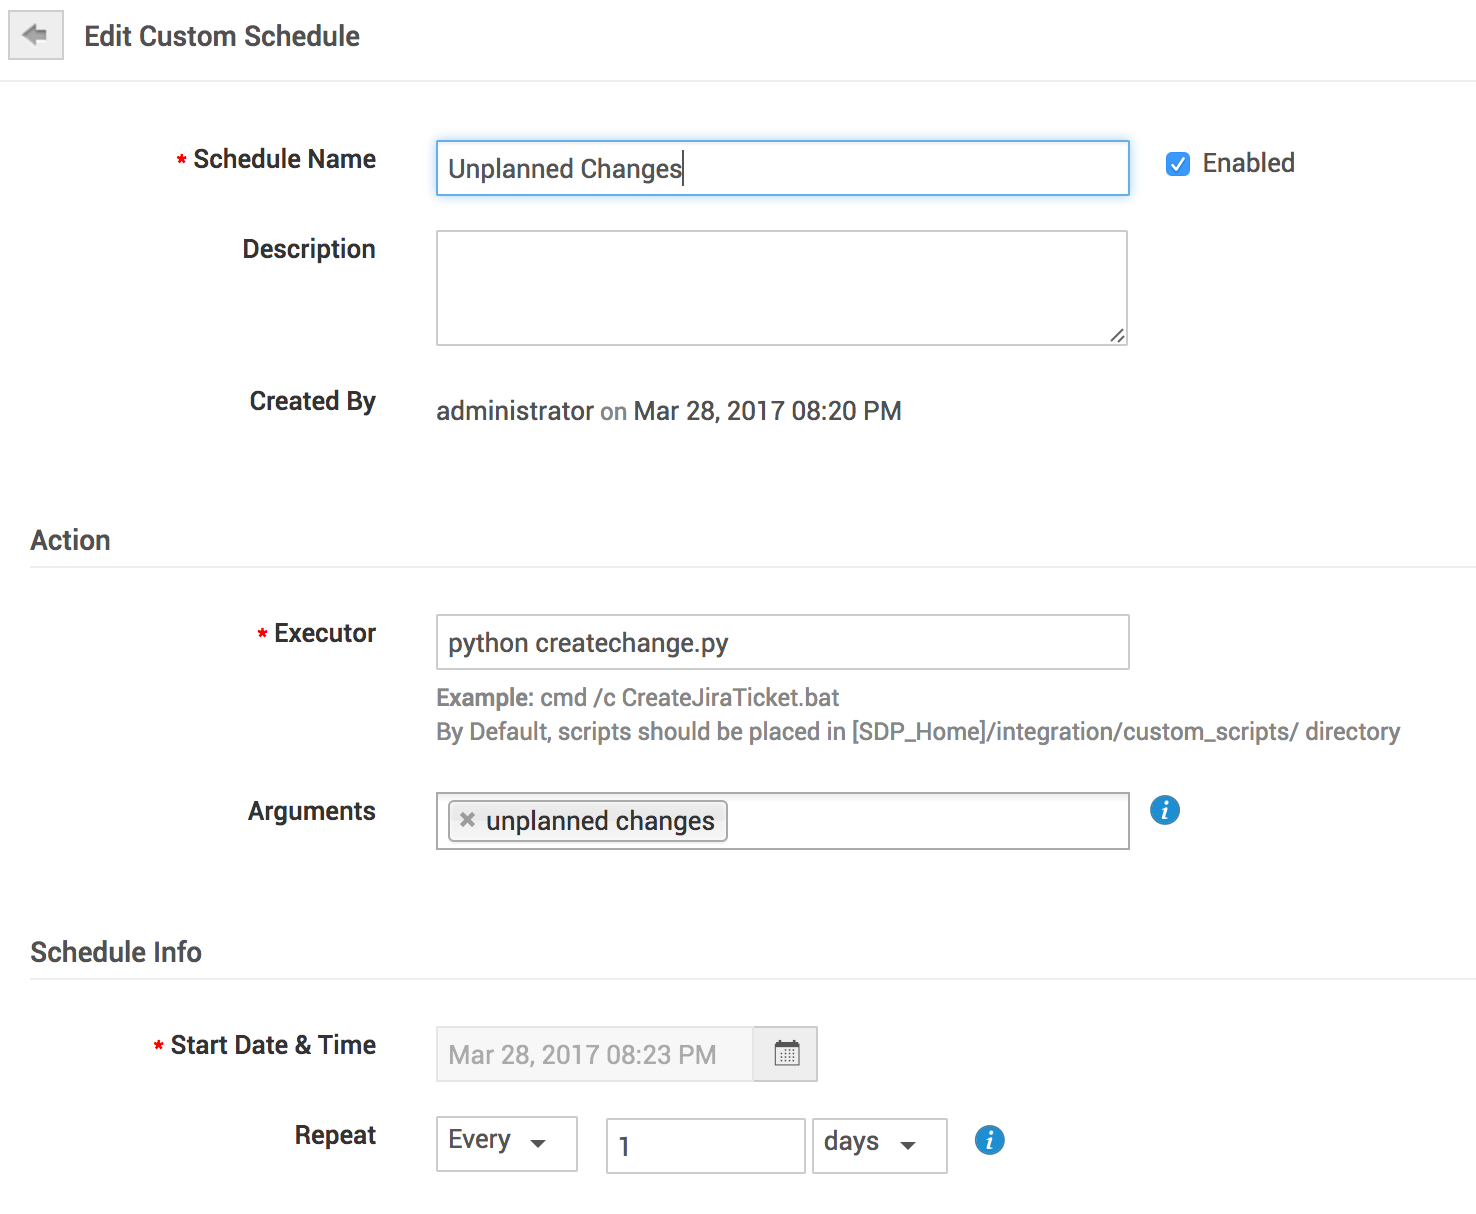The image size is (1476, 1214).
Task: Click the 'Schedule Info' section header
Action: [116, 952]
